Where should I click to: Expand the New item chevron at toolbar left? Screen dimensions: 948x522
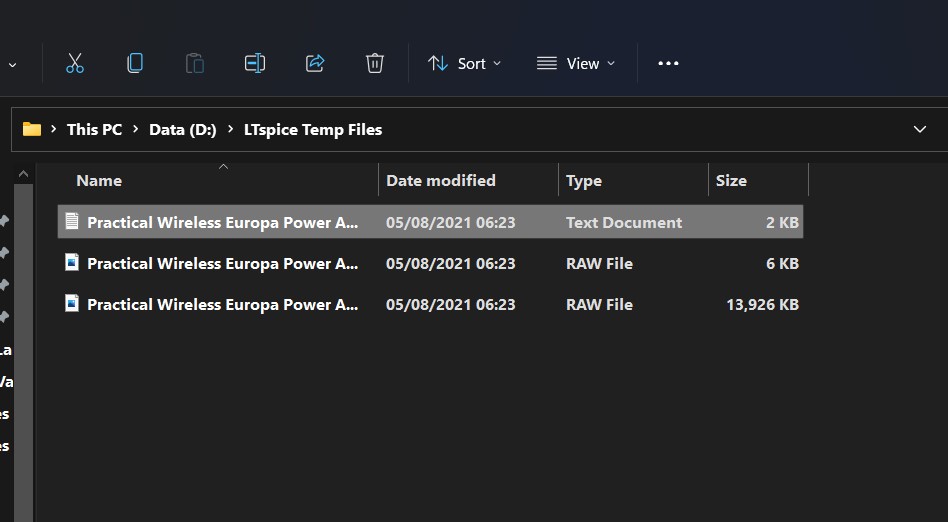click(12, 65)
